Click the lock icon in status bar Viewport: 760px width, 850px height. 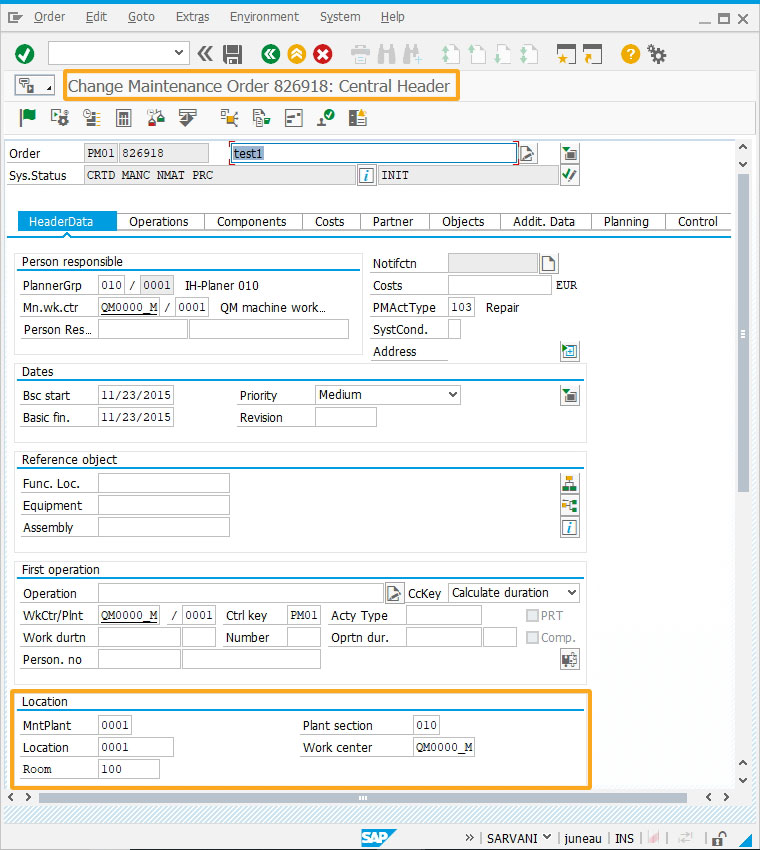[719, 838]
